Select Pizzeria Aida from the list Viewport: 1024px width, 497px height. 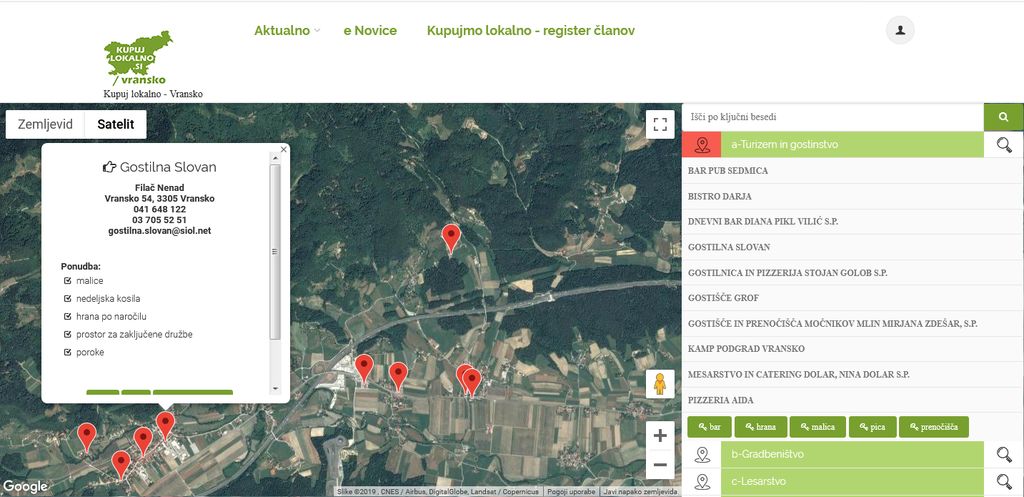tap(721, 400)
